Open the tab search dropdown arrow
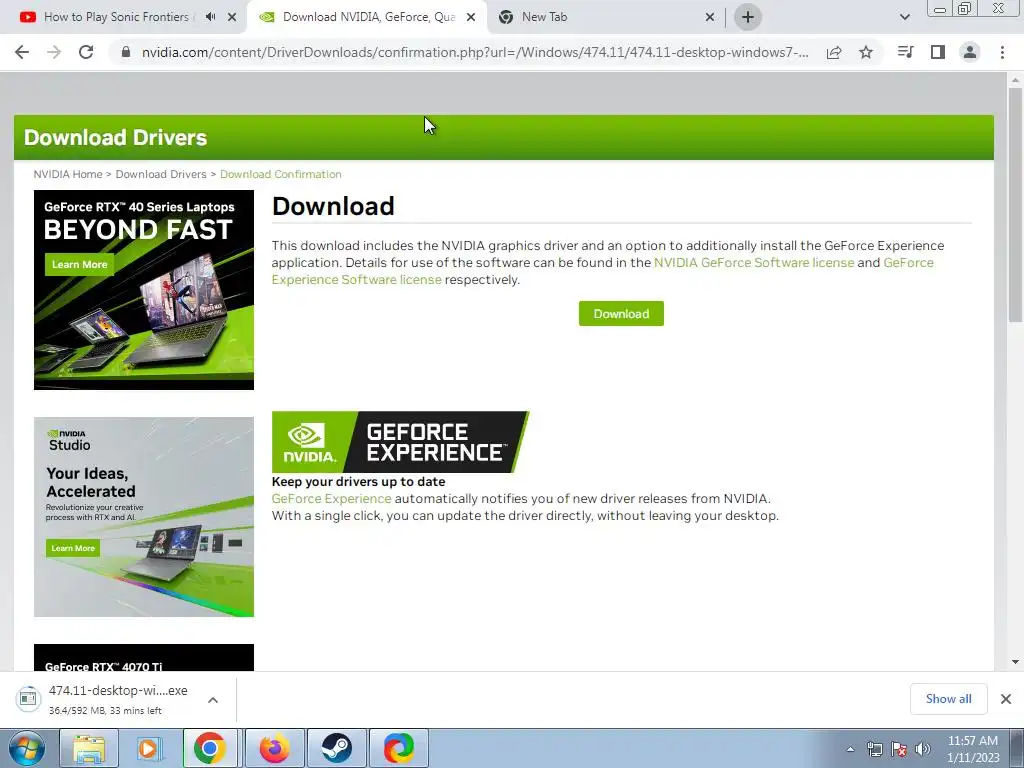The width and height of the screenshot is (1024, 768). click(x=904, y=17)
